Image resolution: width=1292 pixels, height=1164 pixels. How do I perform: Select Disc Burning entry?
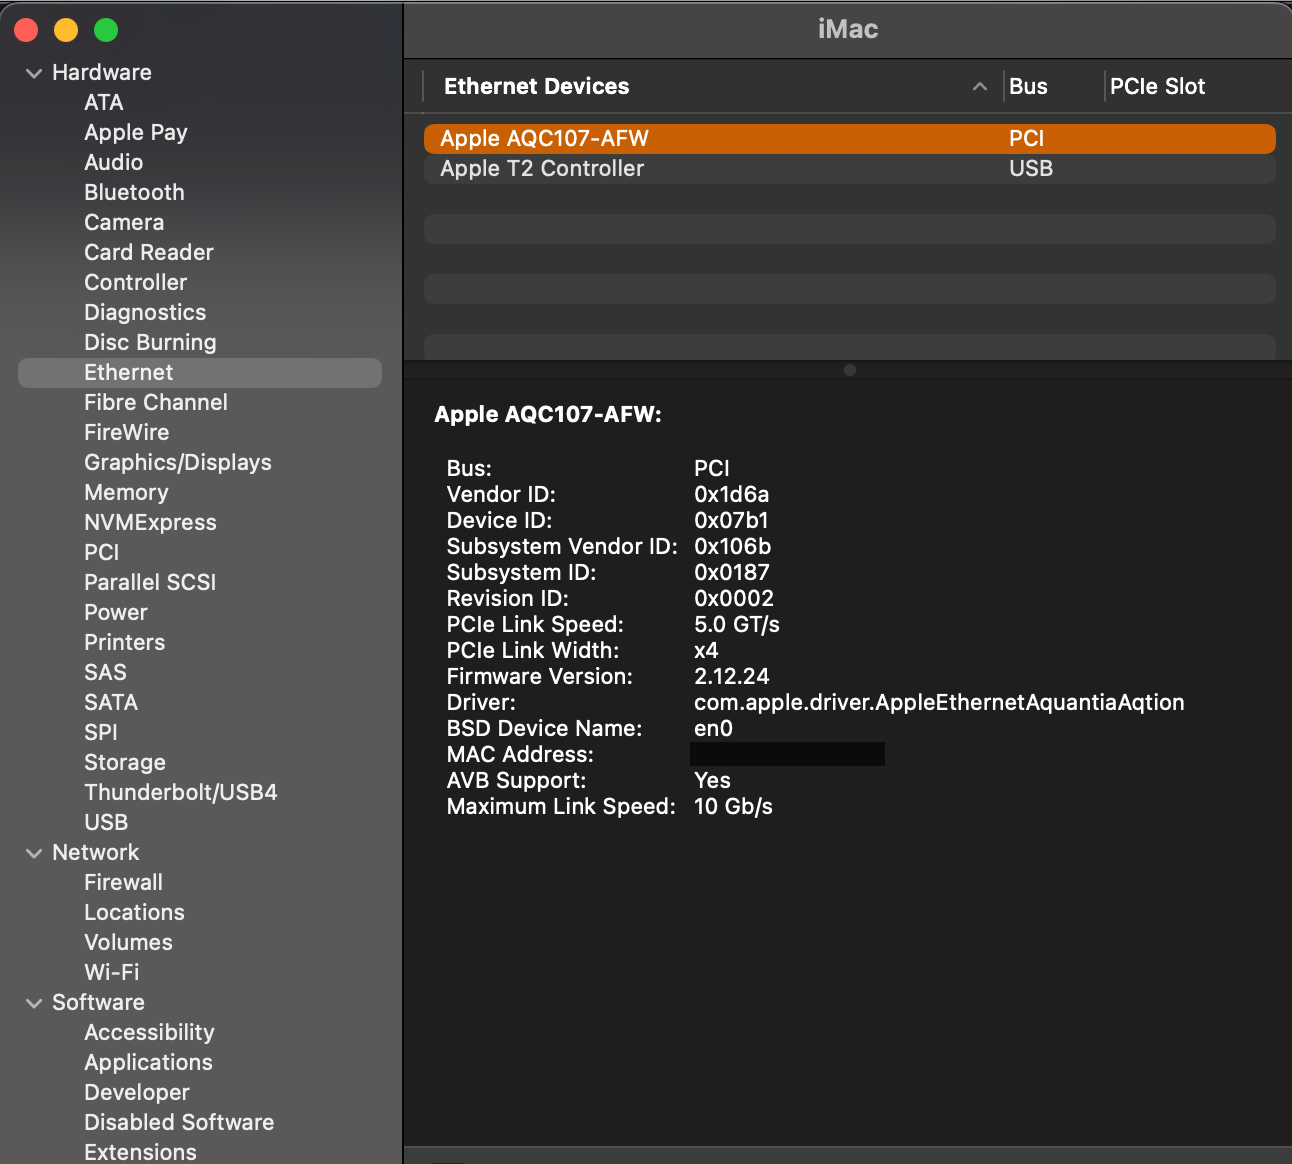pos(150,343)
